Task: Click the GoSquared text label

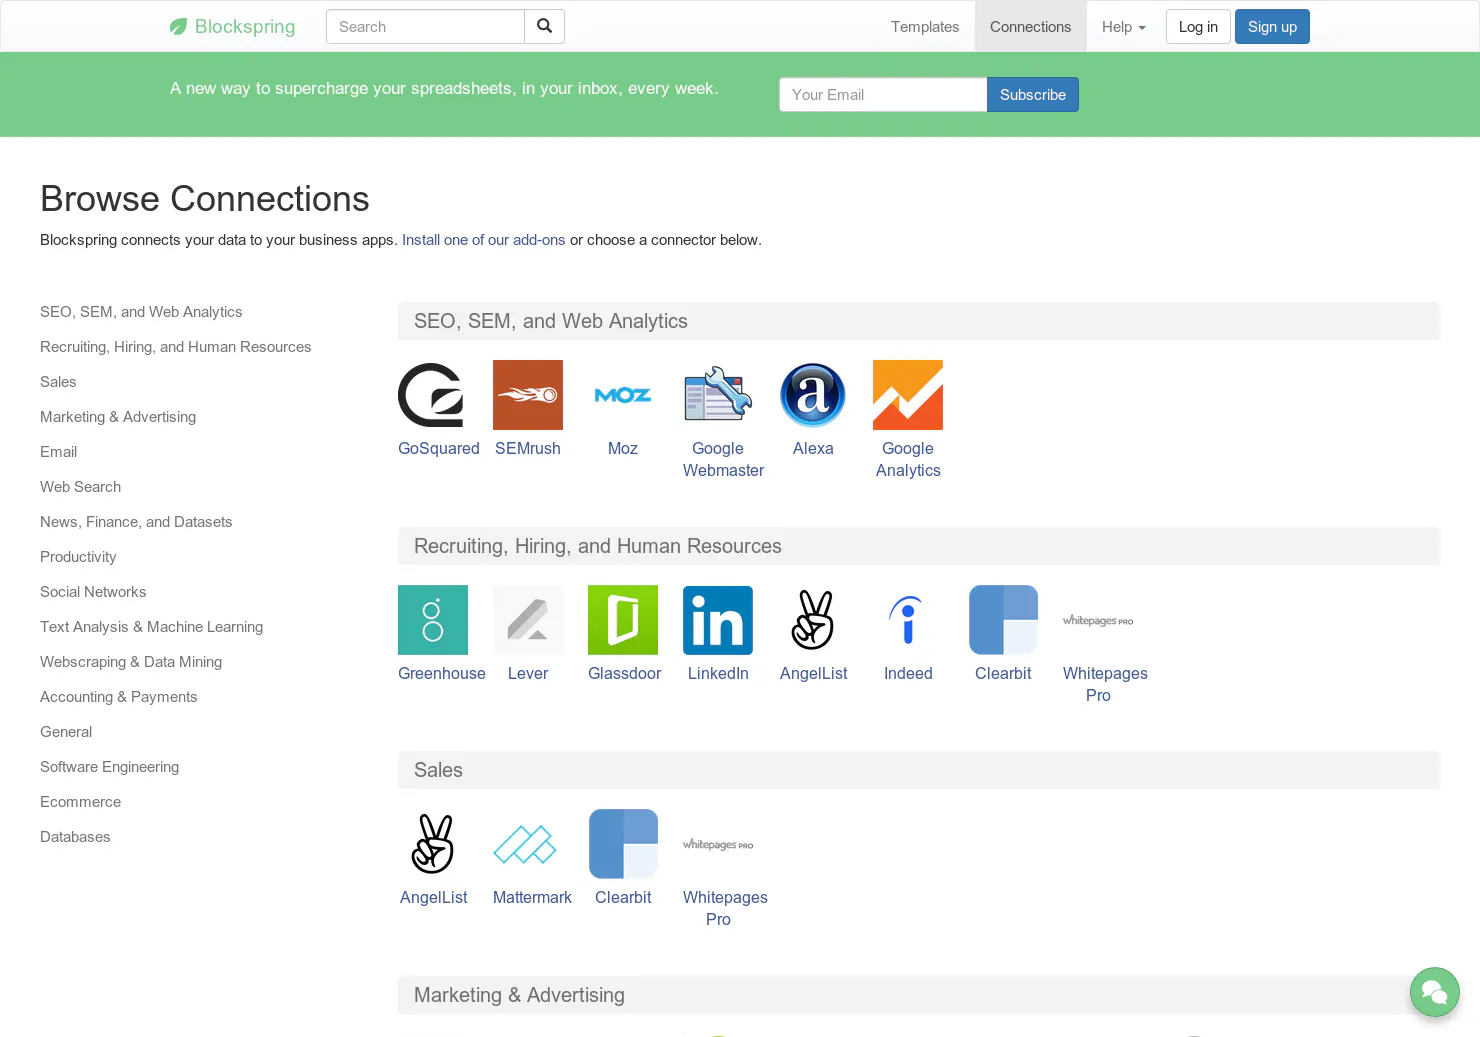Action: 439,449
